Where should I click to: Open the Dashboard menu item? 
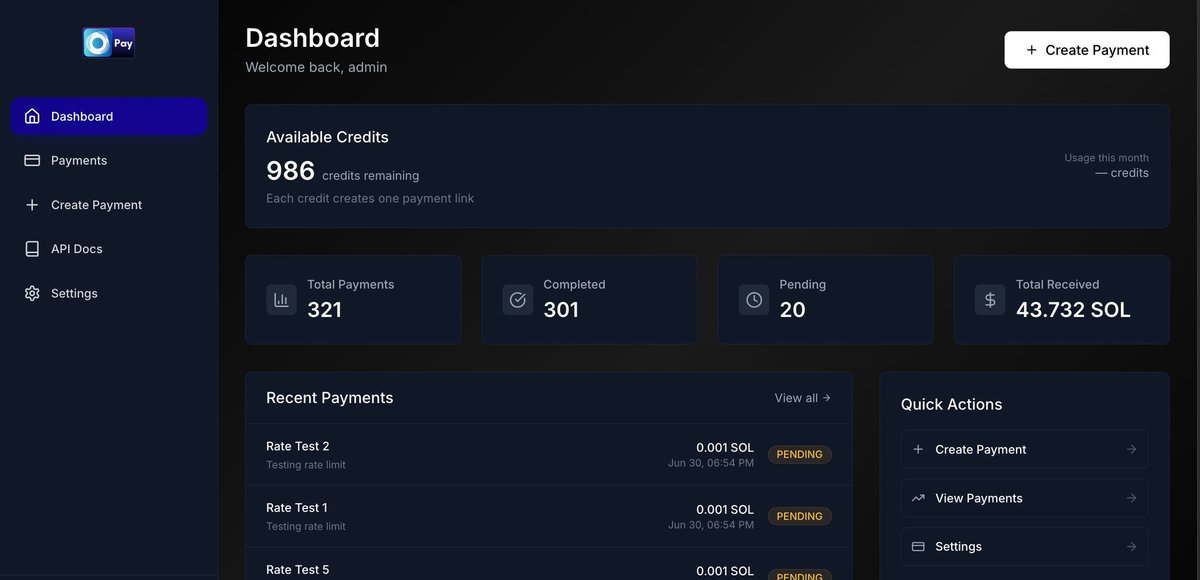coord(109,116)
